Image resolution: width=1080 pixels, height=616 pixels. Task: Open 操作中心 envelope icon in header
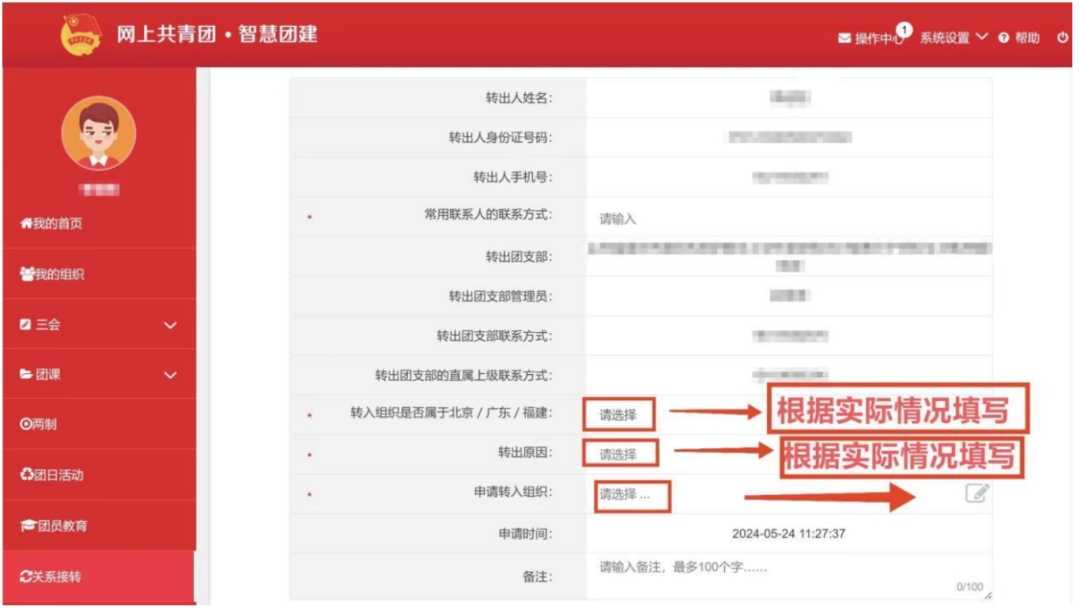pos(845,39)
